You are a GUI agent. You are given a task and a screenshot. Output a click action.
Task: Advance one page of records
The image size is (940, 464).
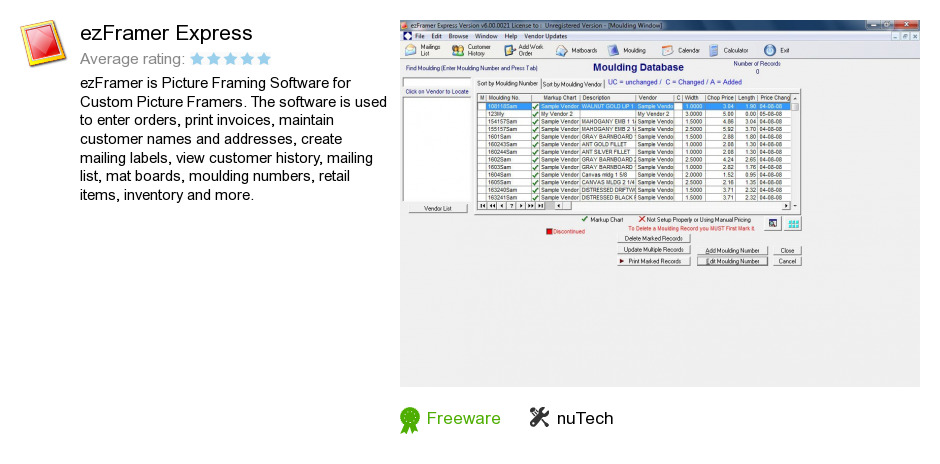[531, 206]
